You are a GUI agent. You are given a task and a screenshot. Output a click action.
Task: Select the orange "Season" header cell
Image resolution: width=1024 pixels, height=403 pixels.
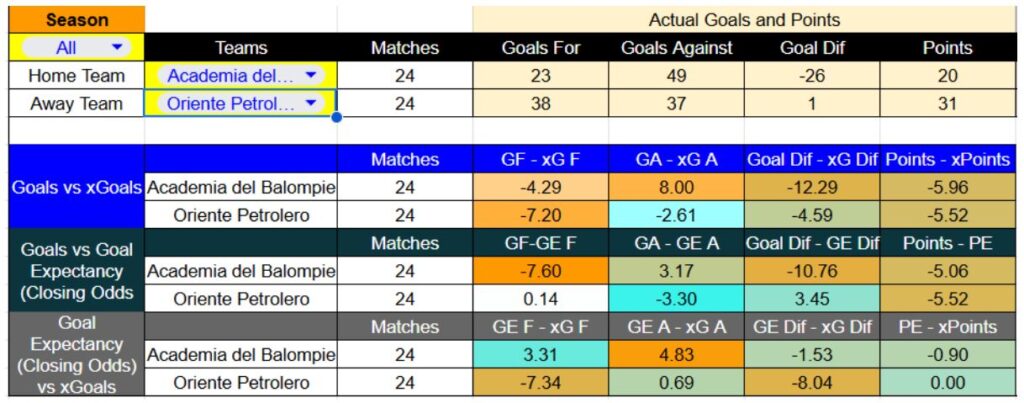click(77, 19)
